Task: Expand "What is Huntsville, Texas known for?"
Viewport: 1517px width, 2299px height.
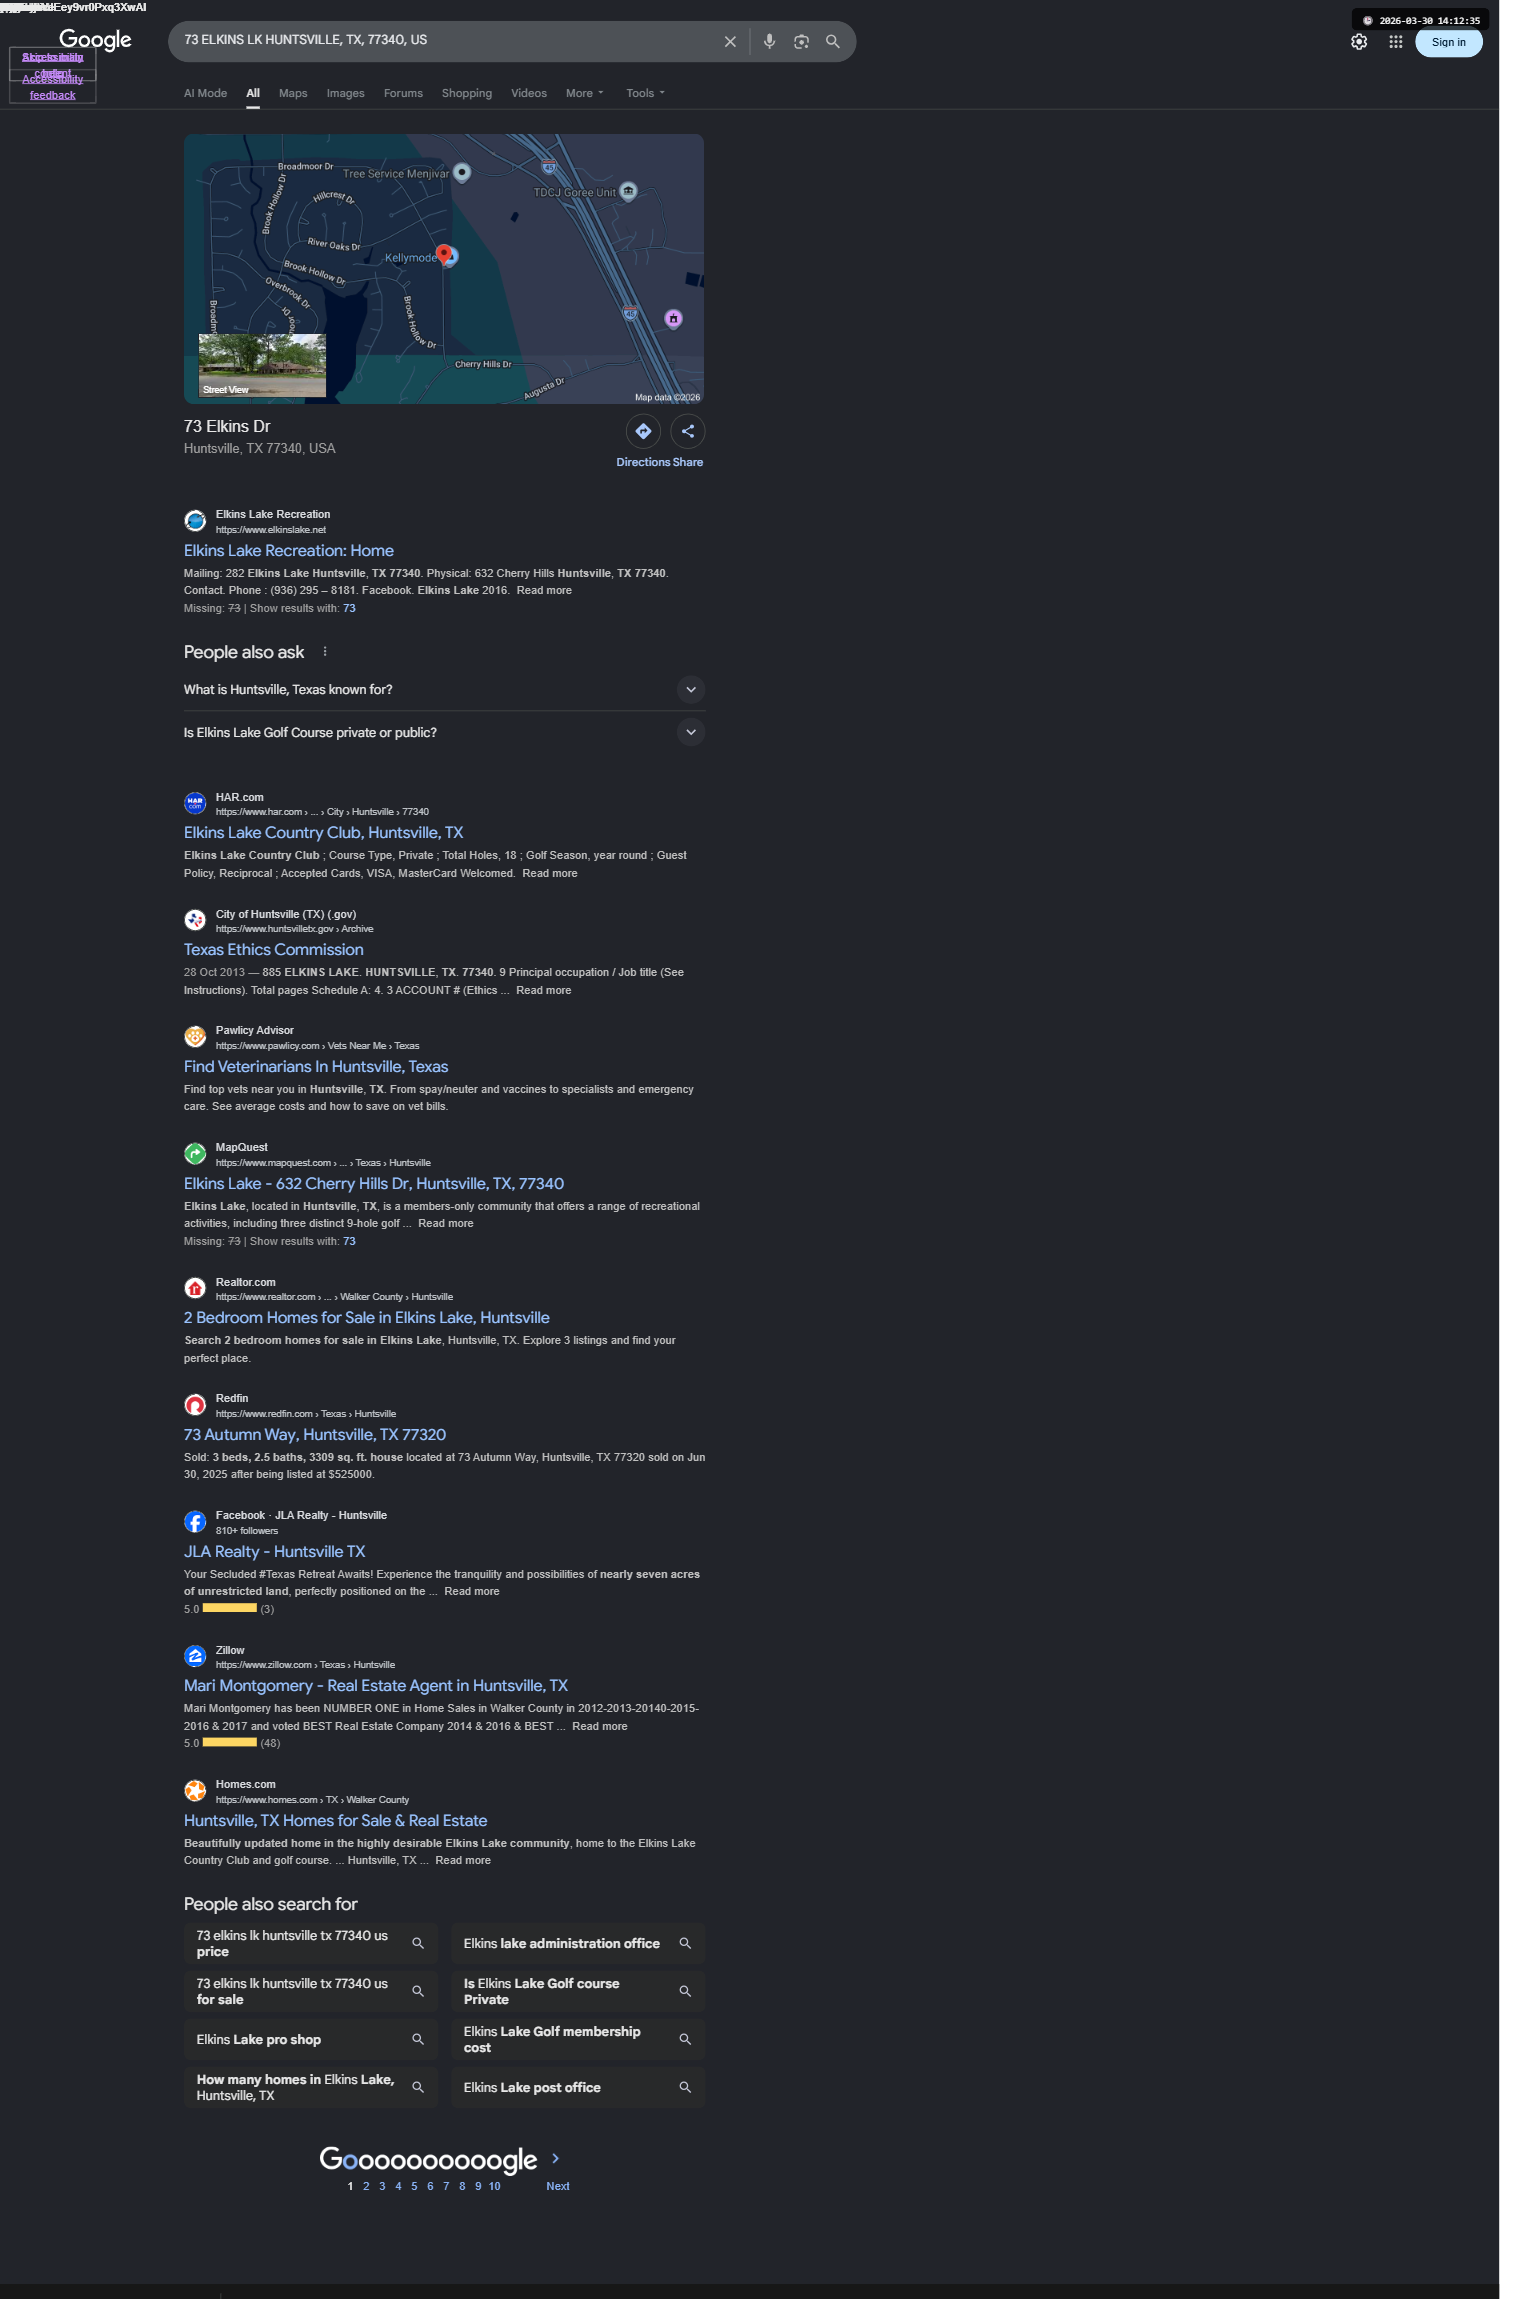Action: (444, 690)
